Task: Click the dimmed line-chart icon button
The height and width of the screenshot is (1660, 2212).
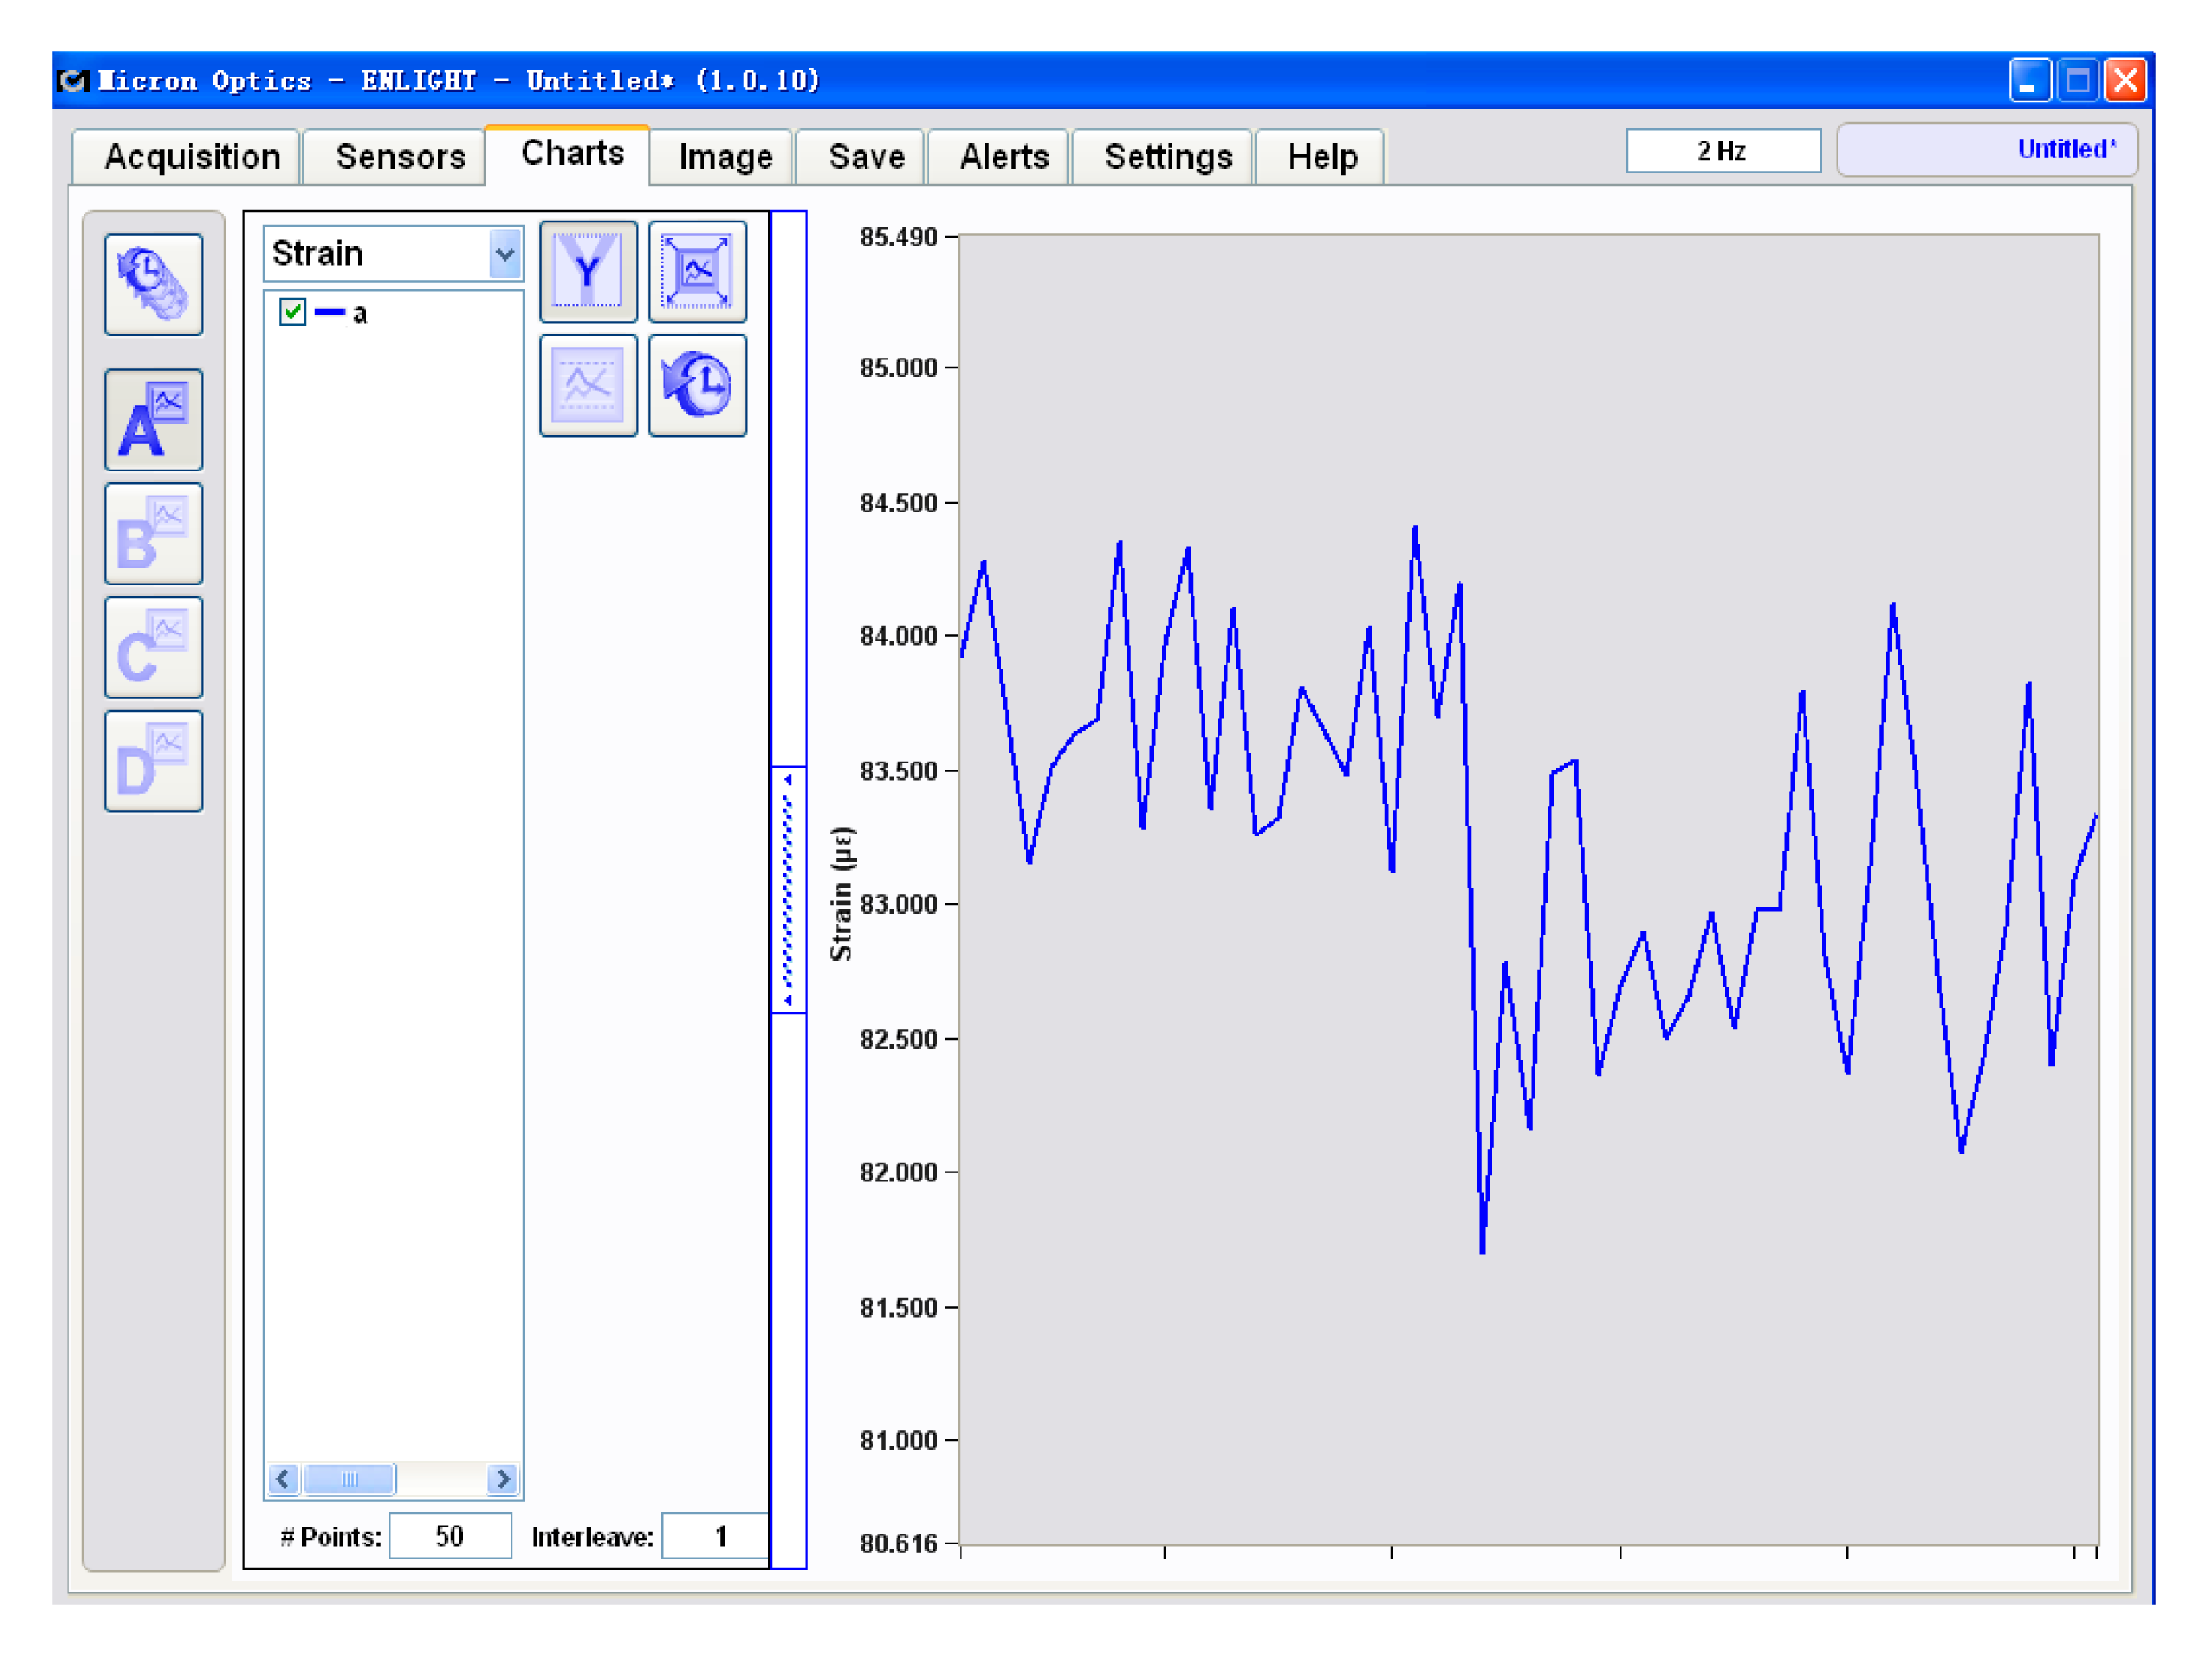Action: 588,385
